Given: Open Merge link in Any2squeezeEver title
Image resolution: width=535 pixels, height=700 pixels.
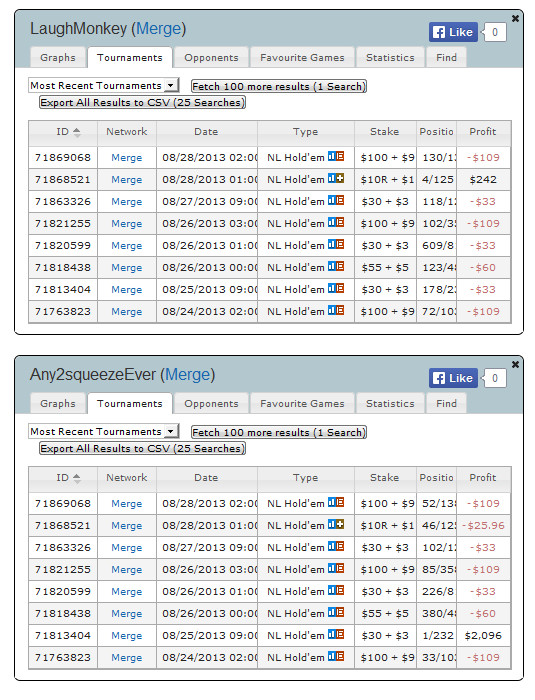Looking at the screenshot, I should [188, 375].
